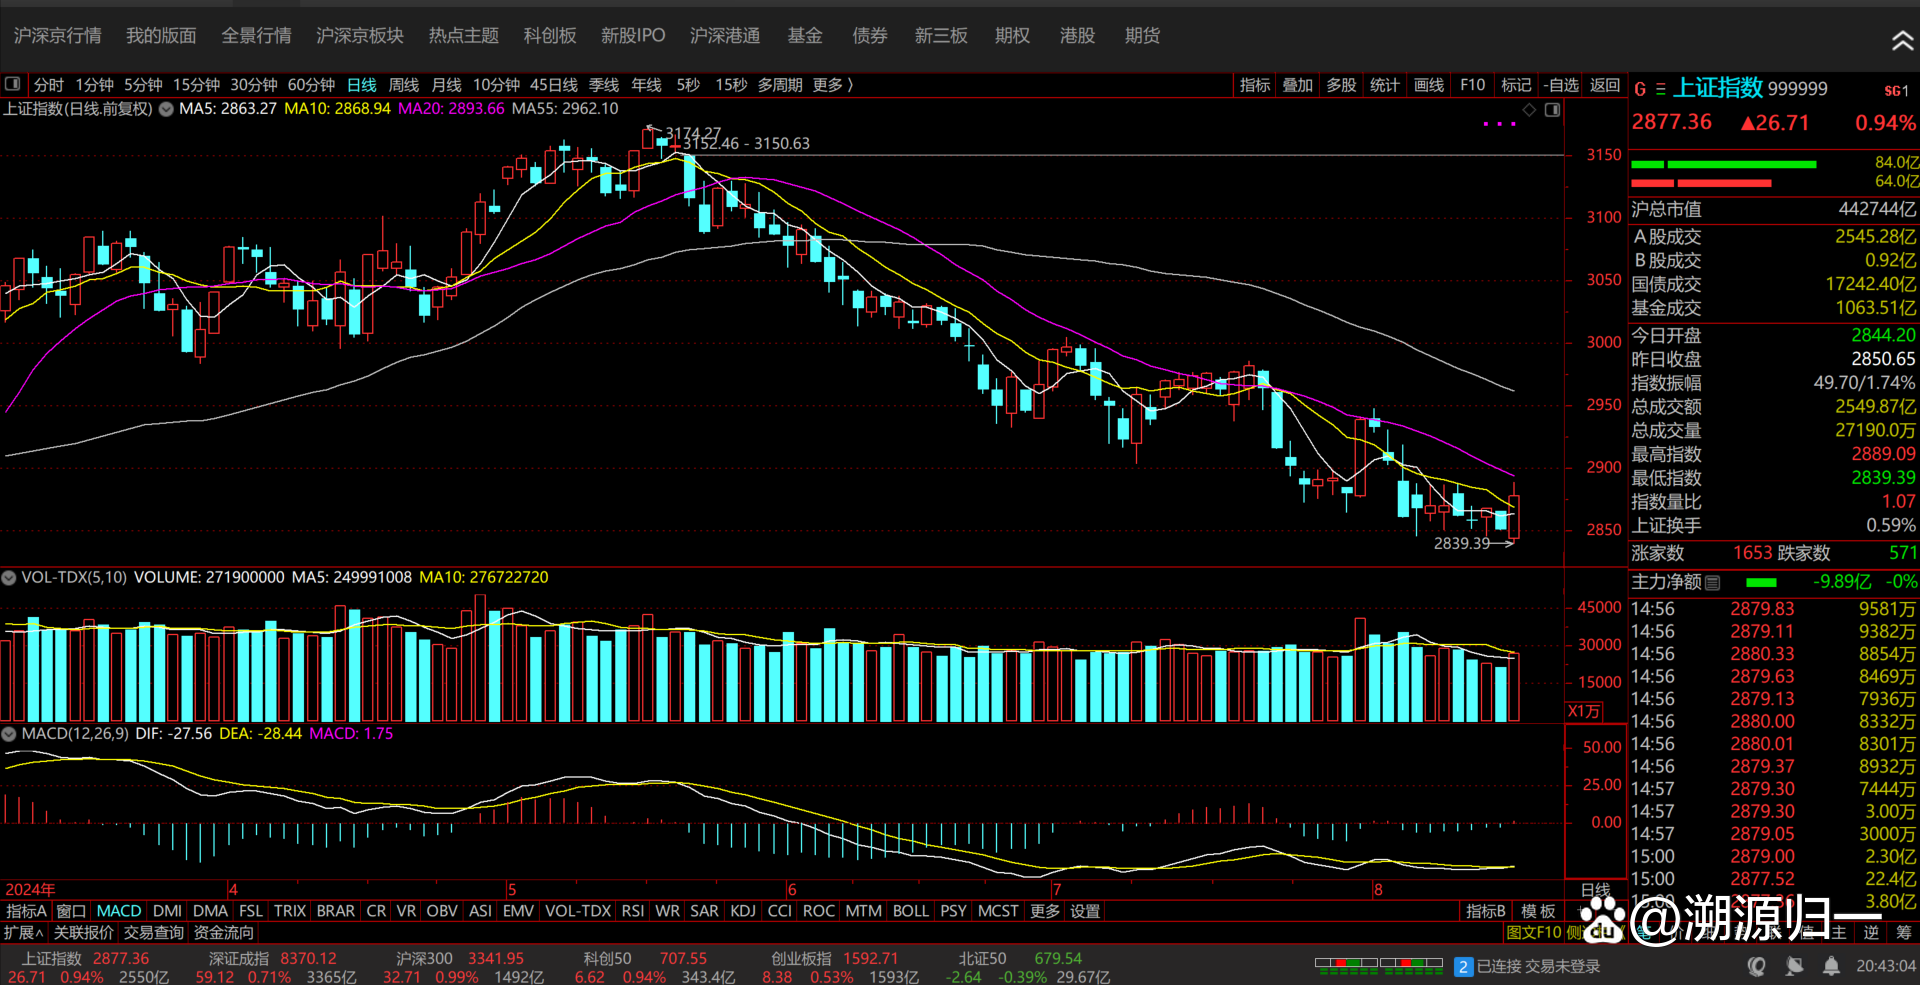This screenshot has height=985, width=1920.
Task: Click the blue connection number 2 icon
Action: [1463, 967]
